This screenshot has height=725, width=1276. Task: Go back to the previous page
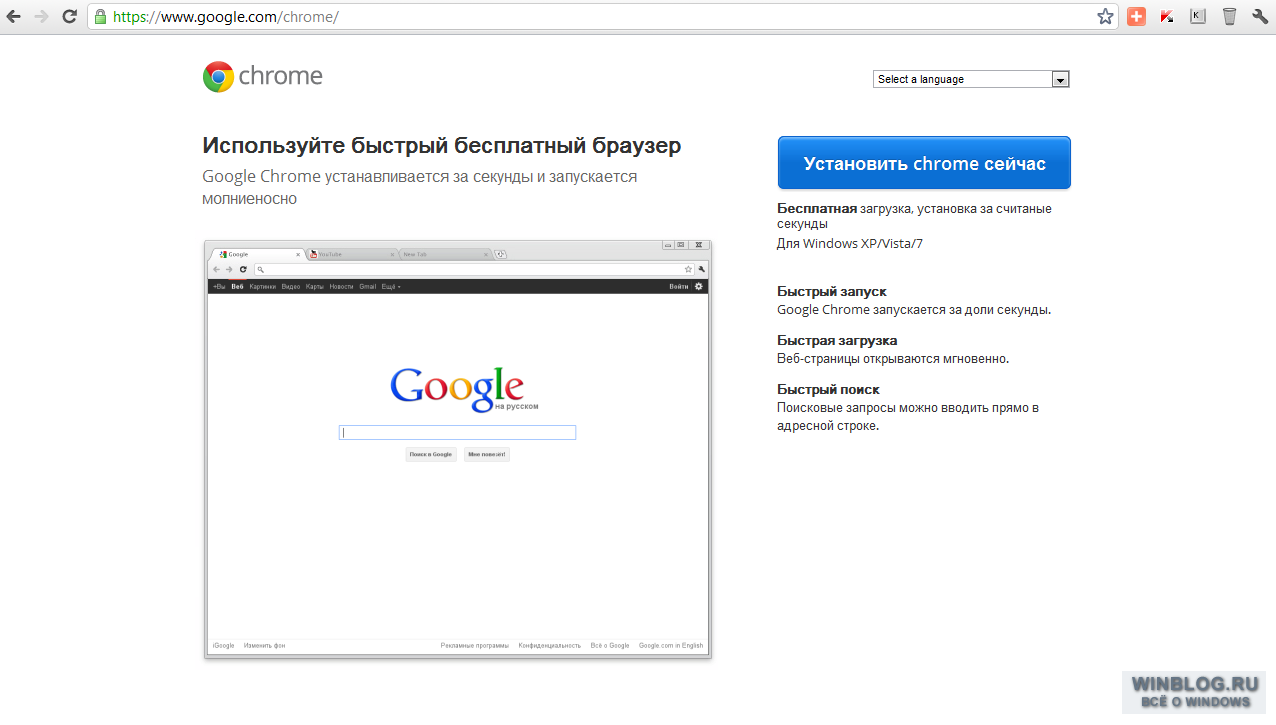pos(14,16)
